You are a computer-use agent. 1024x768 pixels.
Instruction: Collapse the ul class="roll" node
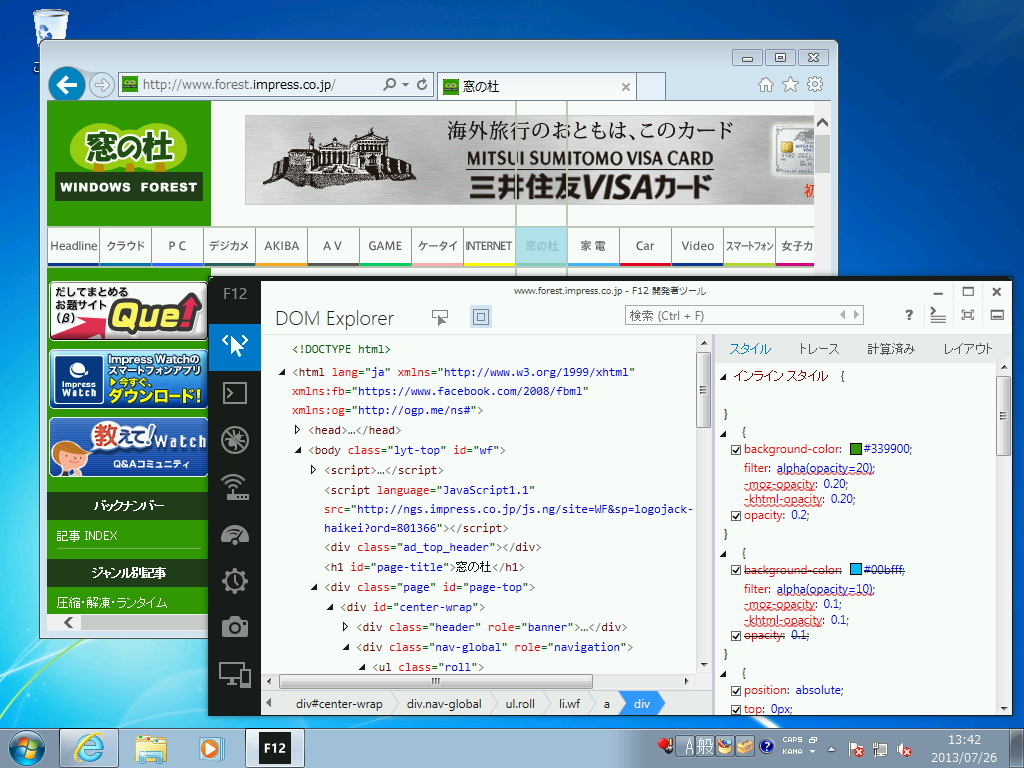[x=362, y=667]
